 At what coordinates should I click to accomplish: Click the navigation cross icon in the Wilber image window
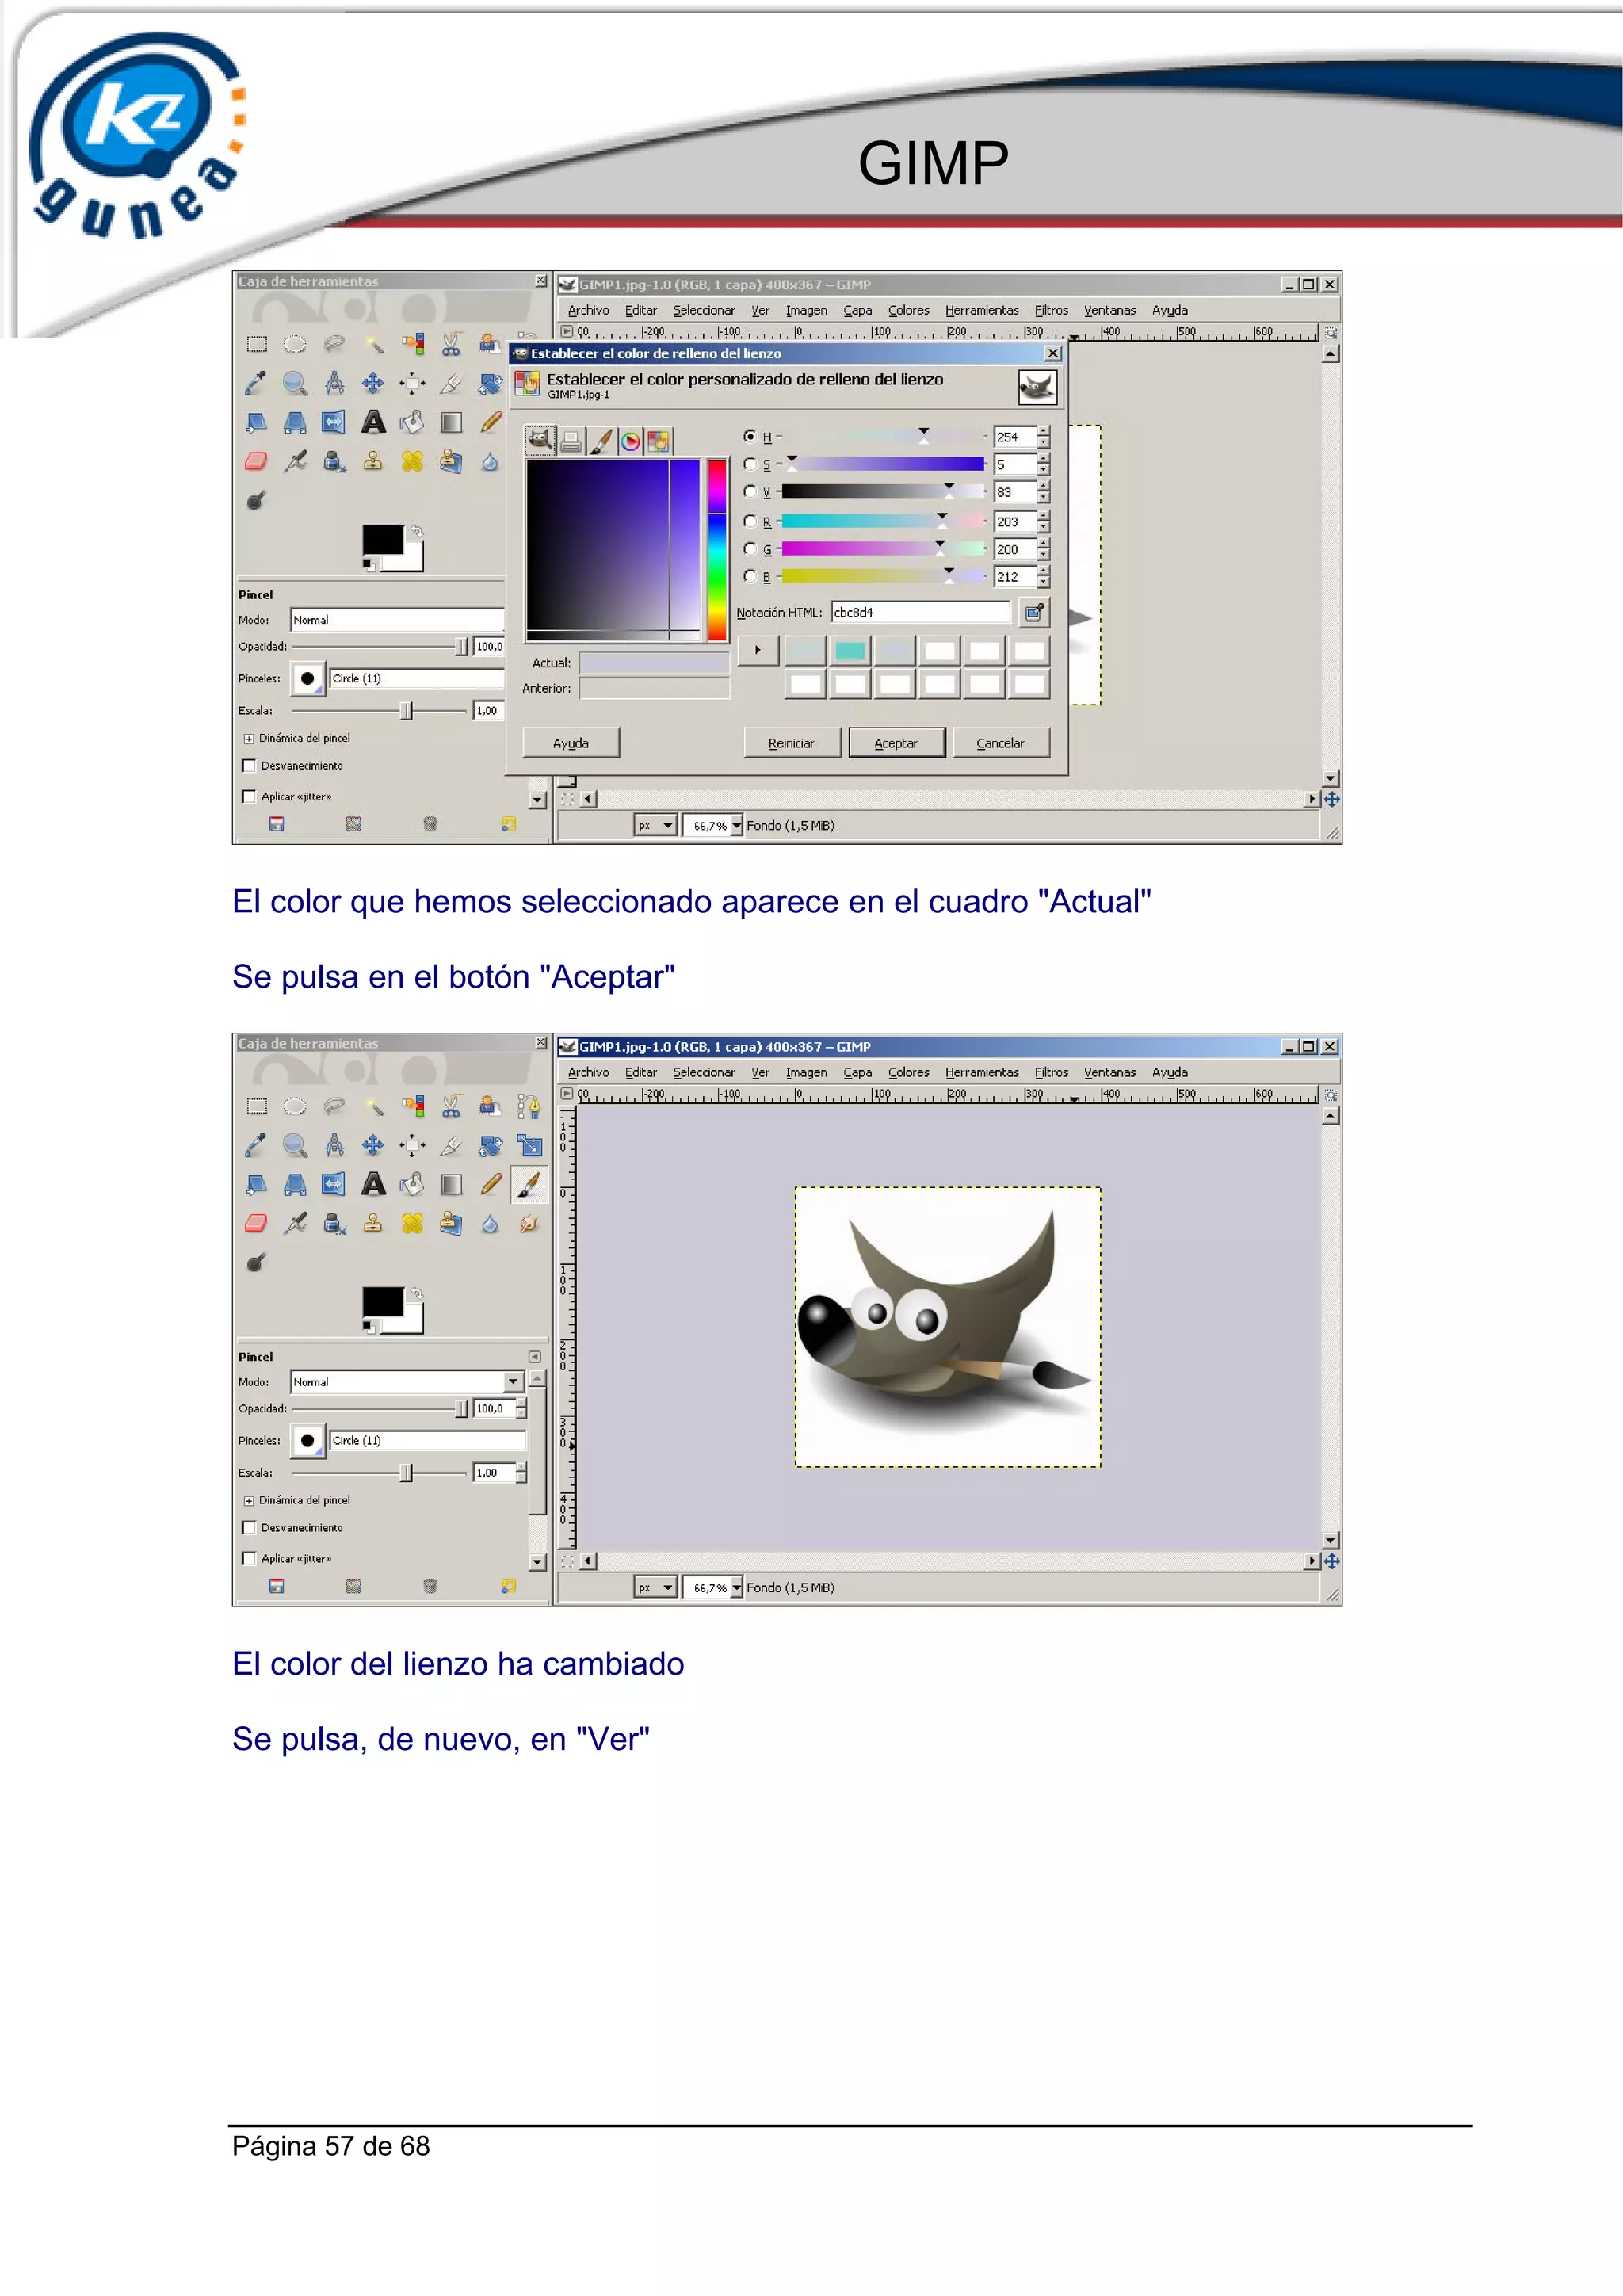1331,1561
